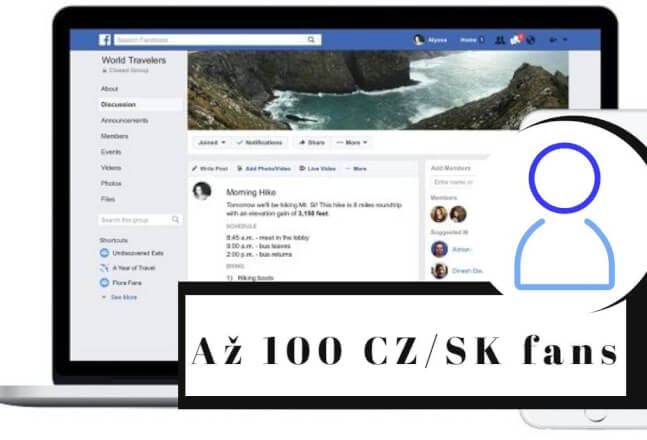Click the Dinesh suggested member name
647x440 pixels.
click(x=468, y=271)
